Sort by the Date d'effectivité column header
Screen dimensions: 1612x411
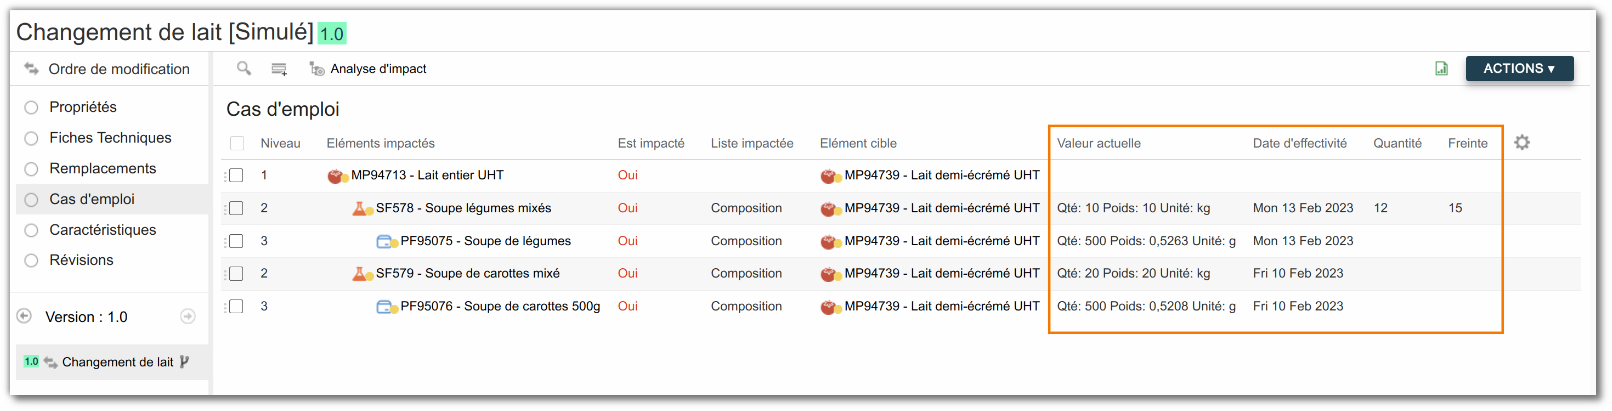[x=1299, y=143]
